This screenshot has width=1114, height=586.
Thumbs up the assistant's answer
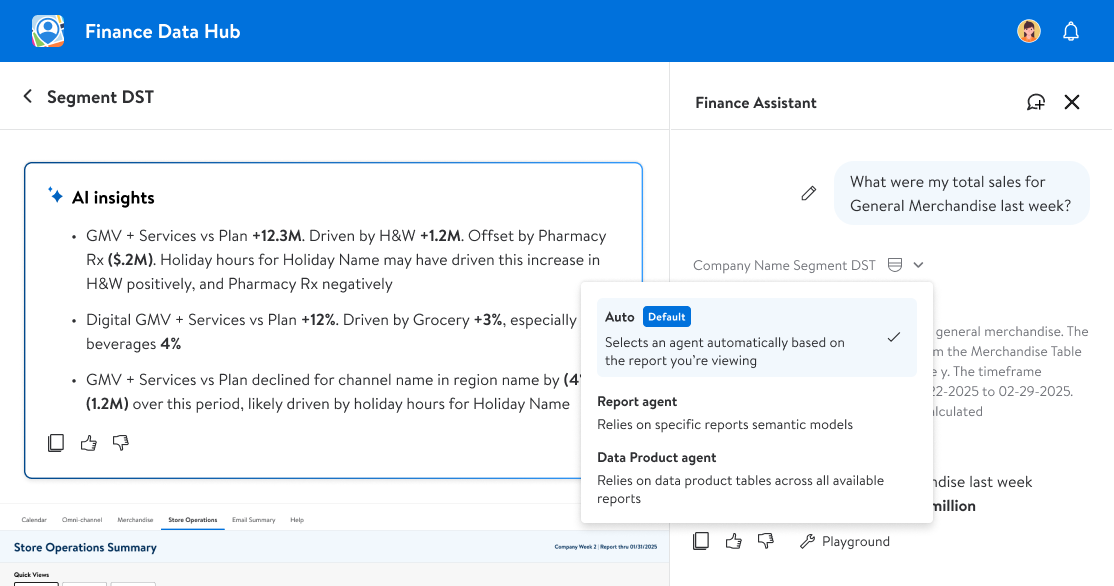[x=734, y=541]
